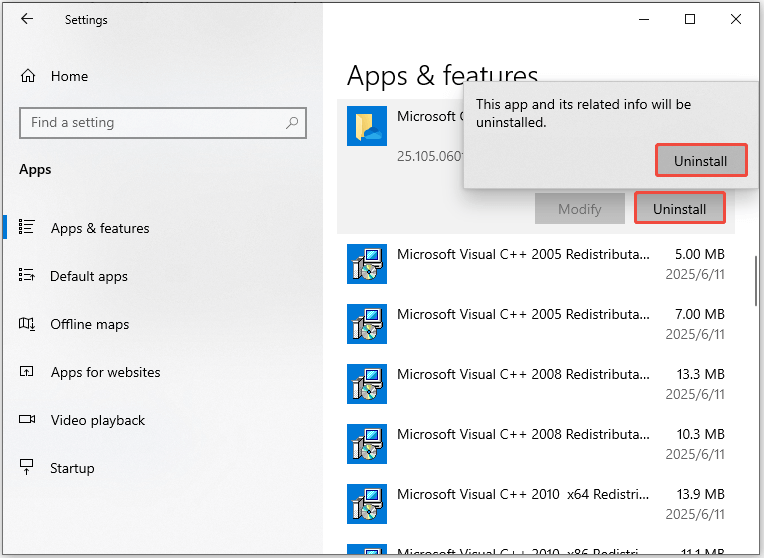The image size is (764, 558).
Task: Select the Visual C++ 2005 Redistributable 5.00 MB entry
Action: tap(536, 264)
